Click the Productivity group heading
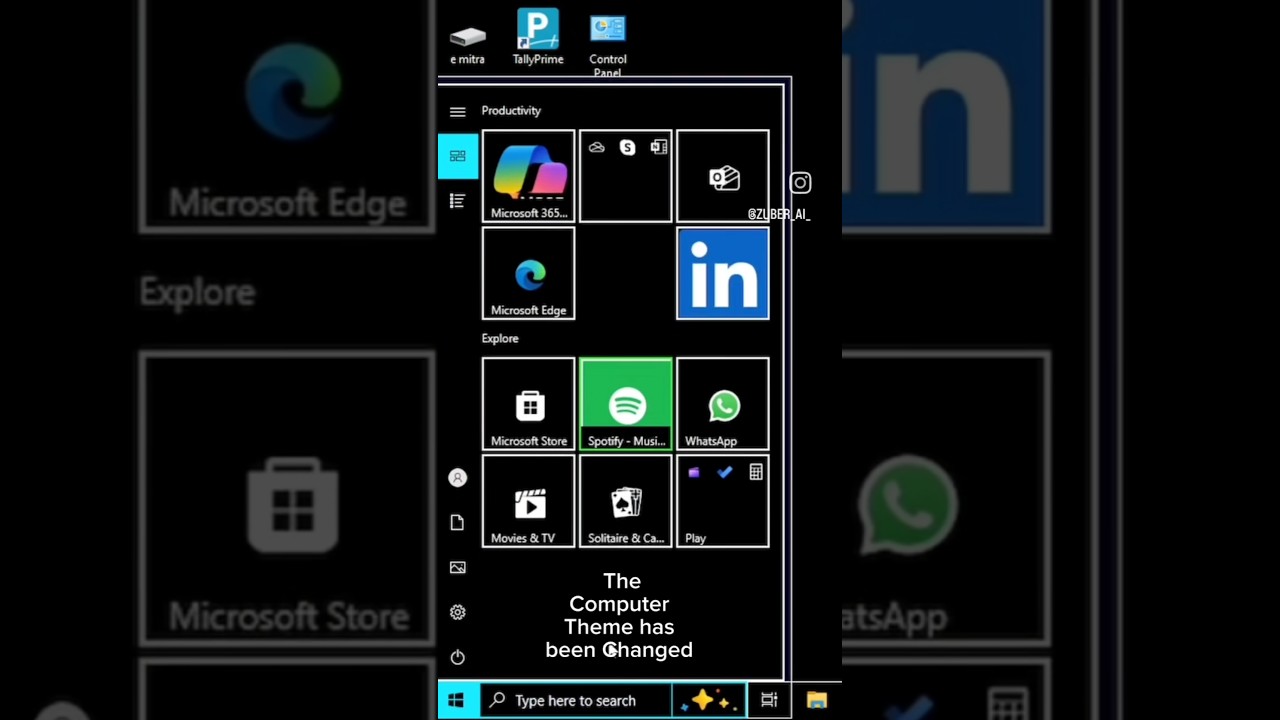 tap(511, 111)
